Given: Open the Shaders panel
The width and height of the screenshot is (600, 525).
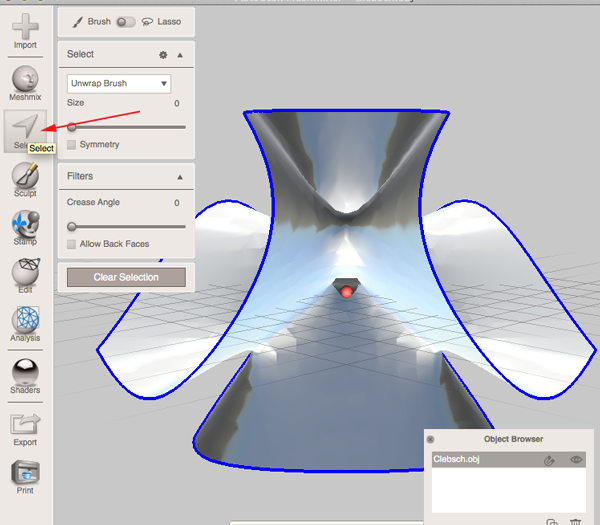Looking at the screenshot, I should pyautogui.click(x=25, y=376).
